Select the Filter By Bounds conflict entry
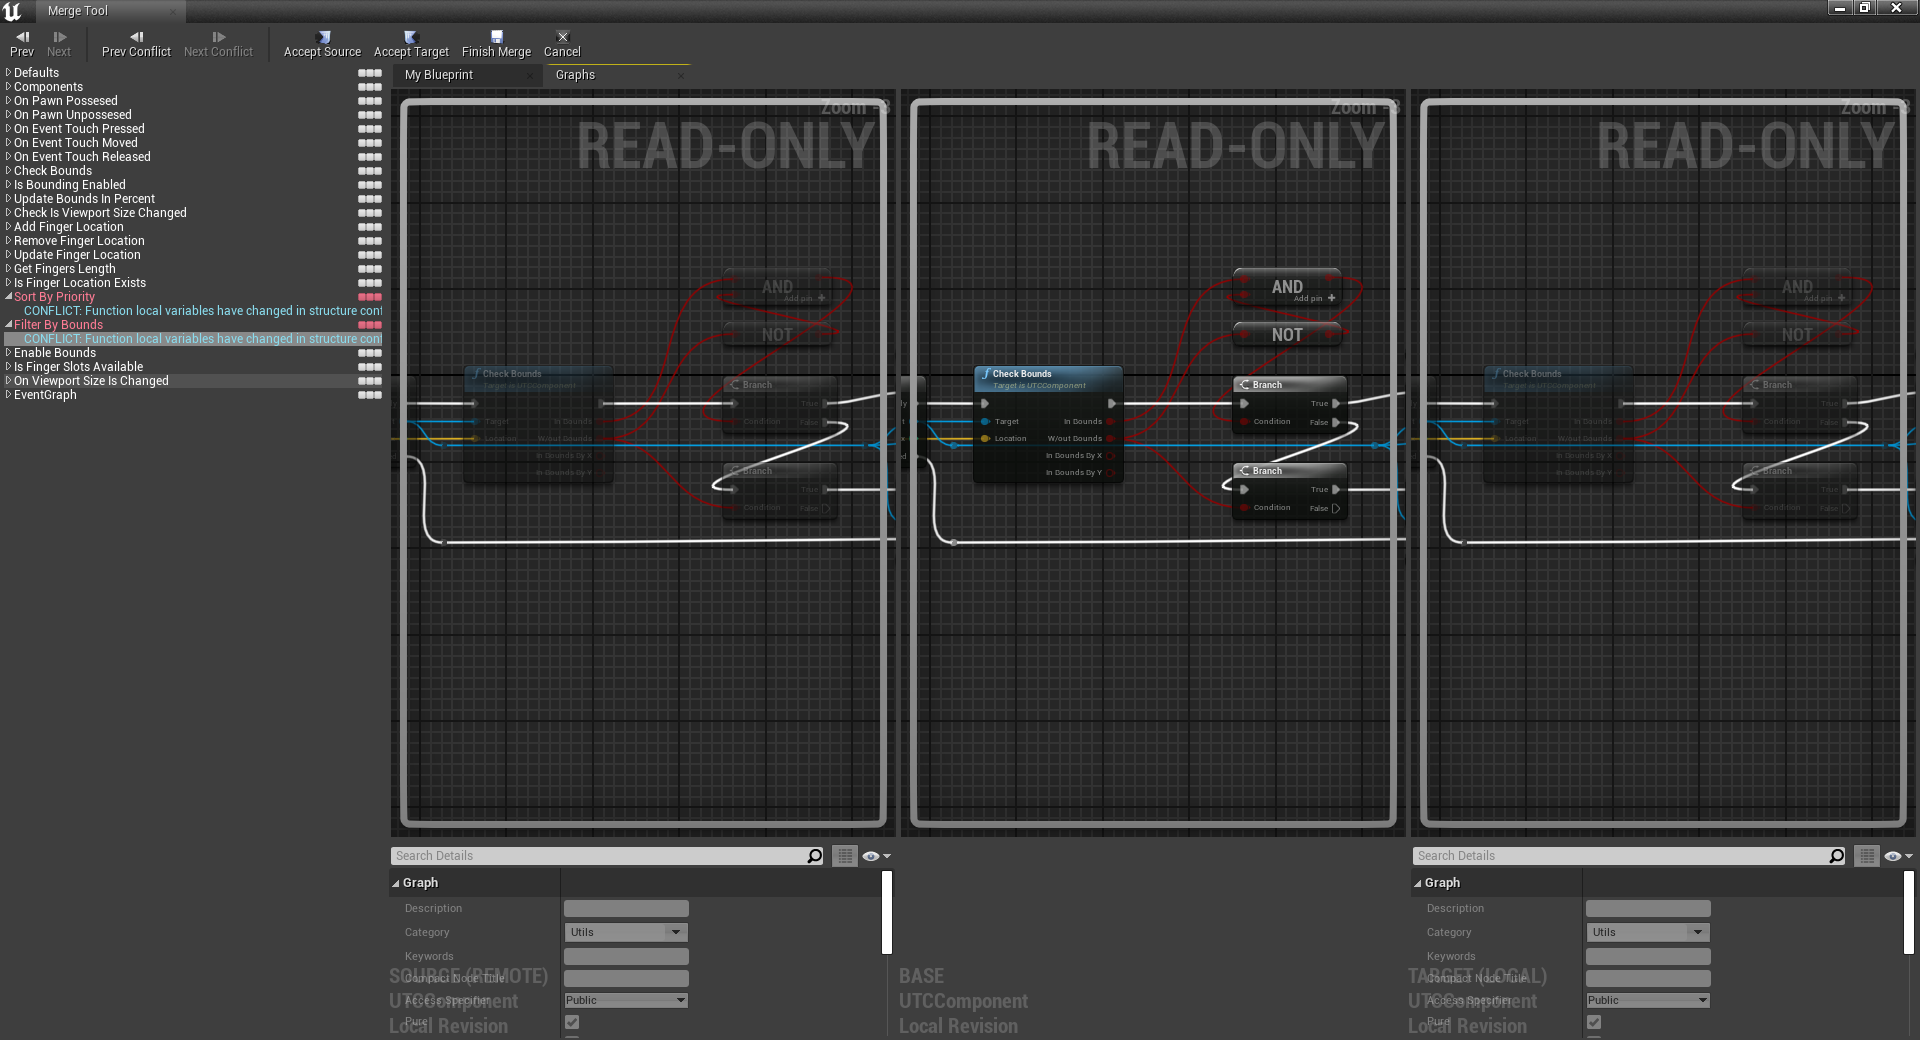The image size is (1920, 1040). 58,325
